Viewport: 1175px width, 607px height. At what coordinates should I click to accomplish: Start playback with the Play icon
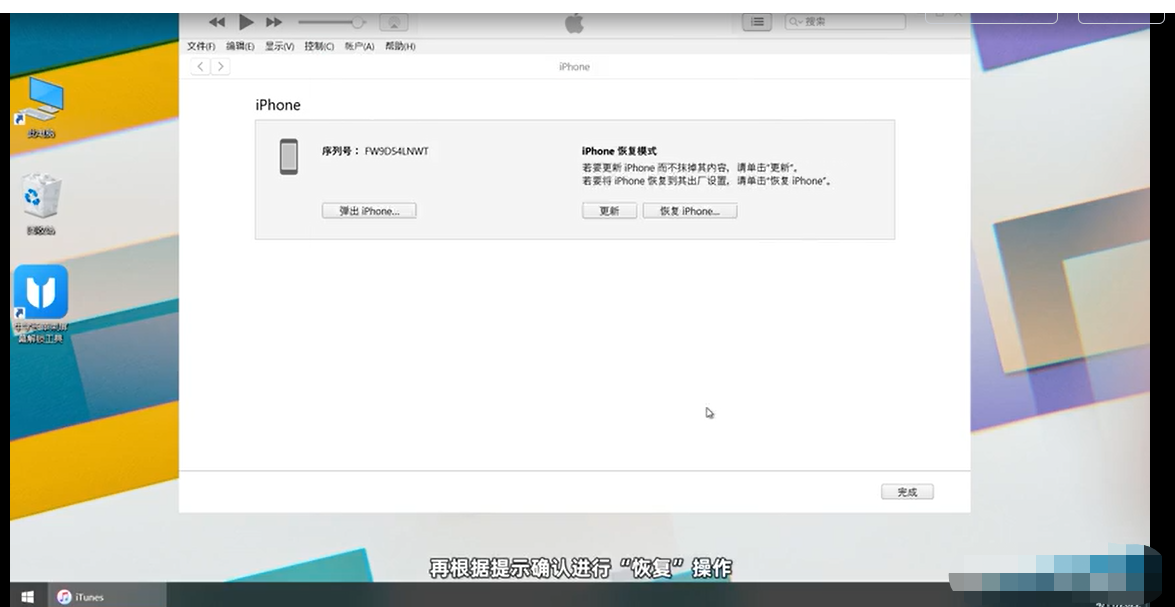[246, 22]
